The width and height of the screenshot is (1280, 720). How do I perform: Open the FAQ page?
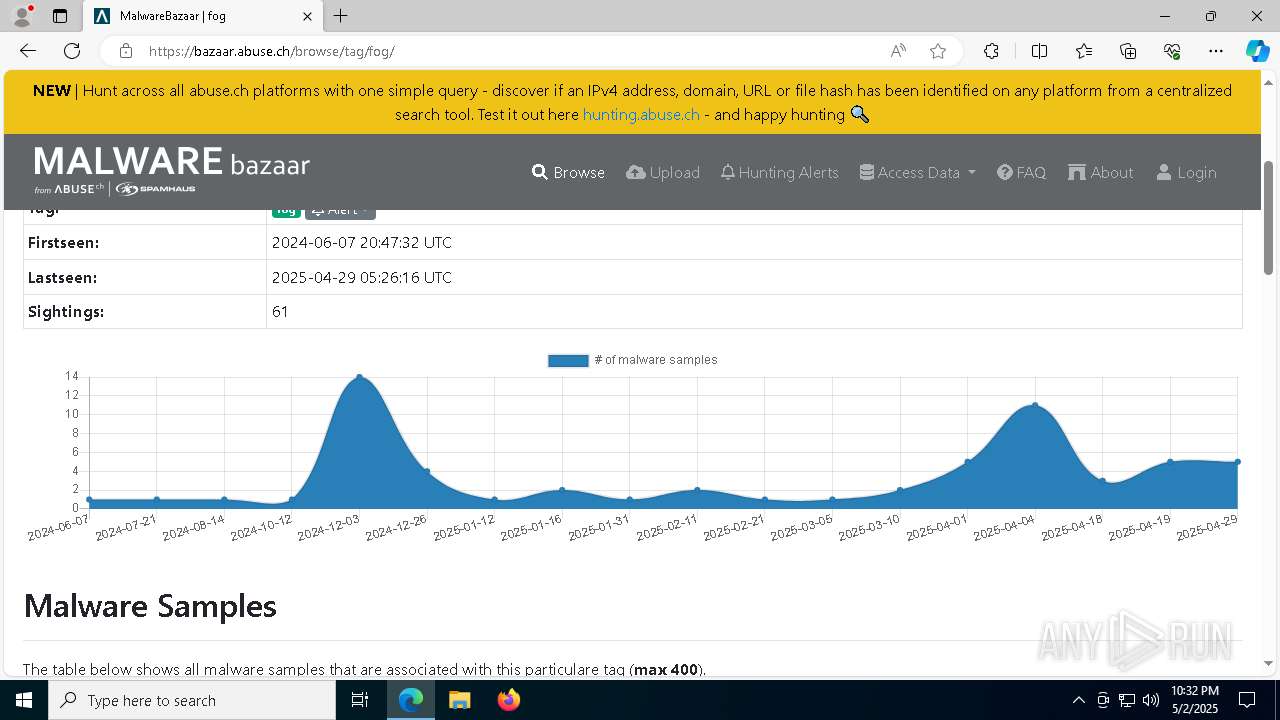coord(1021,172)
